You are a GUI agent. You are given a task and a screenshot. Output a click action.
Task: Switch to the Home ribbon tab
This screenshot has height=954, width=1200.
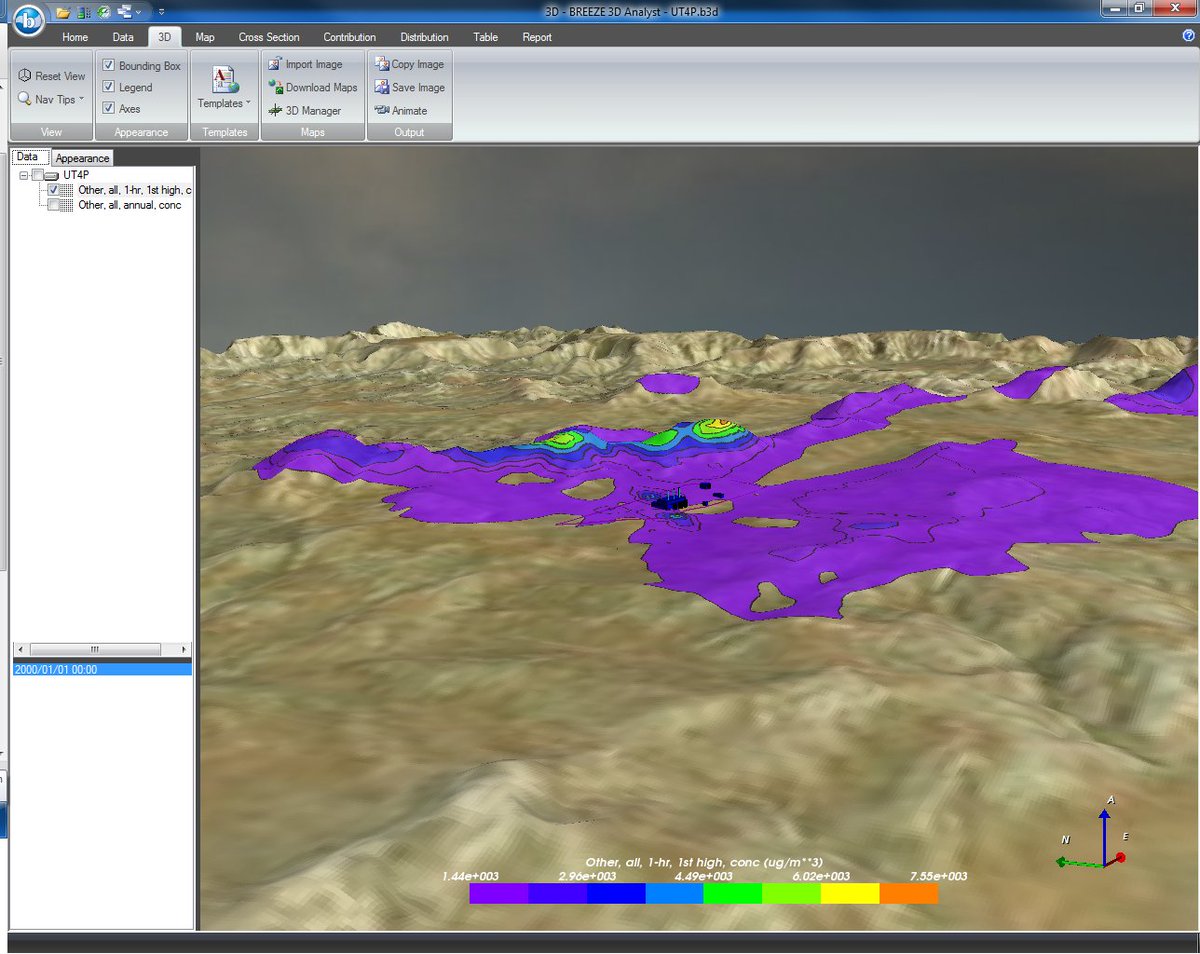click(75, 37)
